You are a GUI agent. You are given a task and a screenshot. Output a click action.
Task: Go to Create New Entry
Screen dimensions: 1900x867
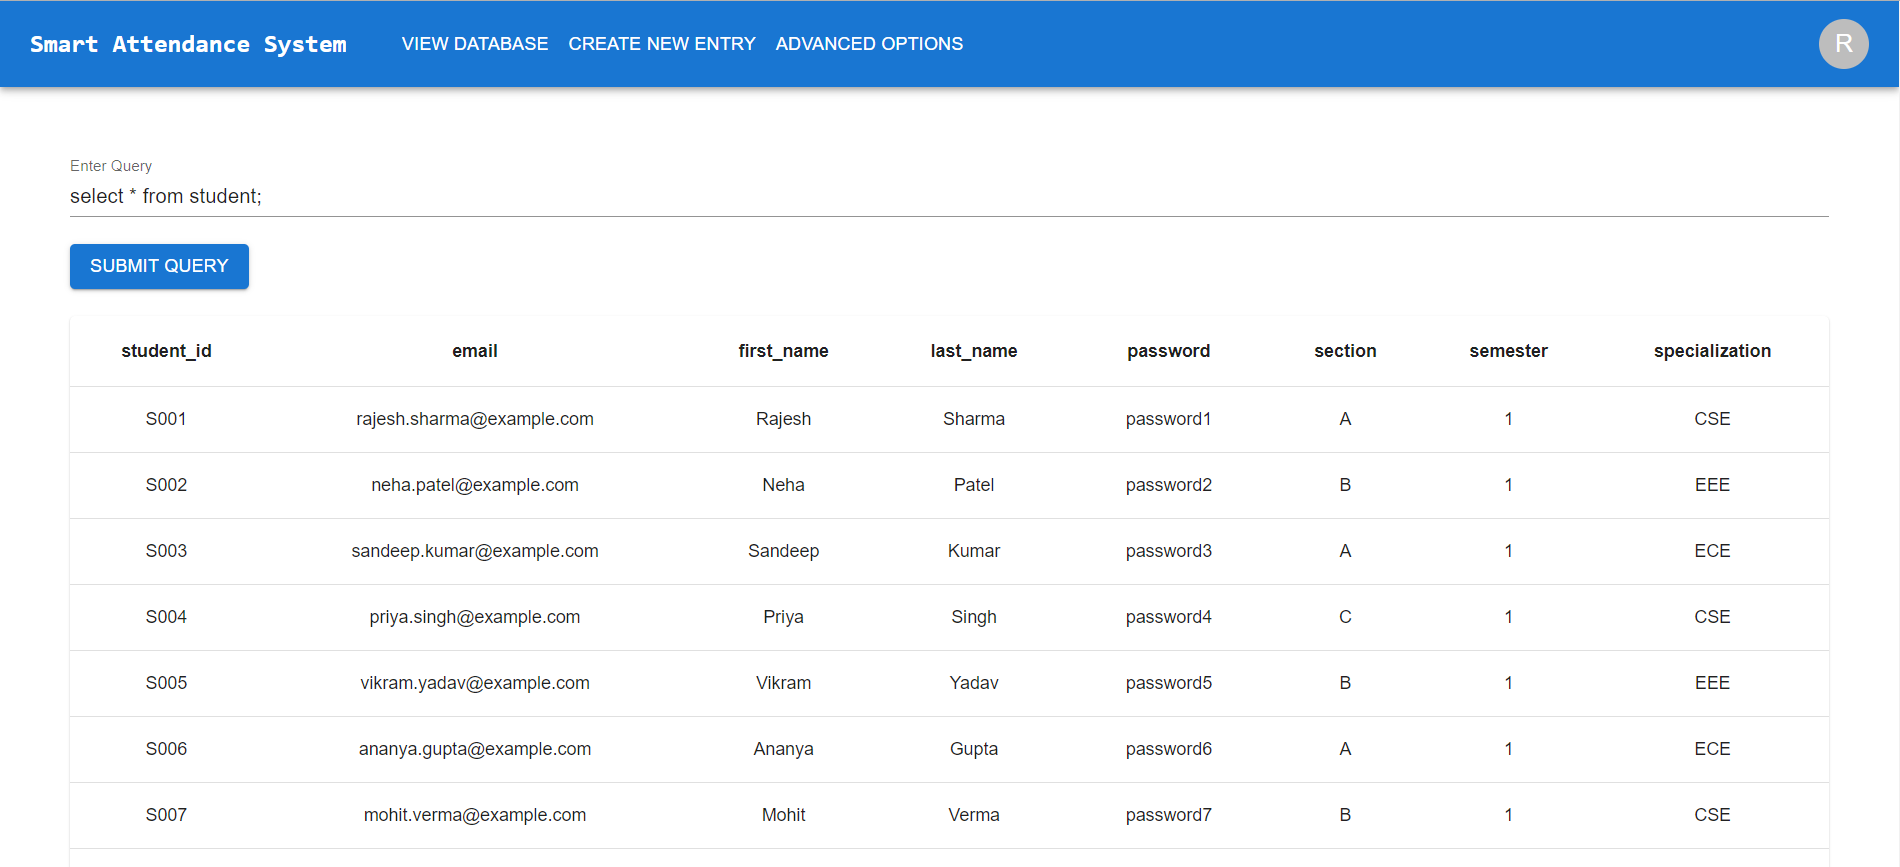click(x=662, y=44)
